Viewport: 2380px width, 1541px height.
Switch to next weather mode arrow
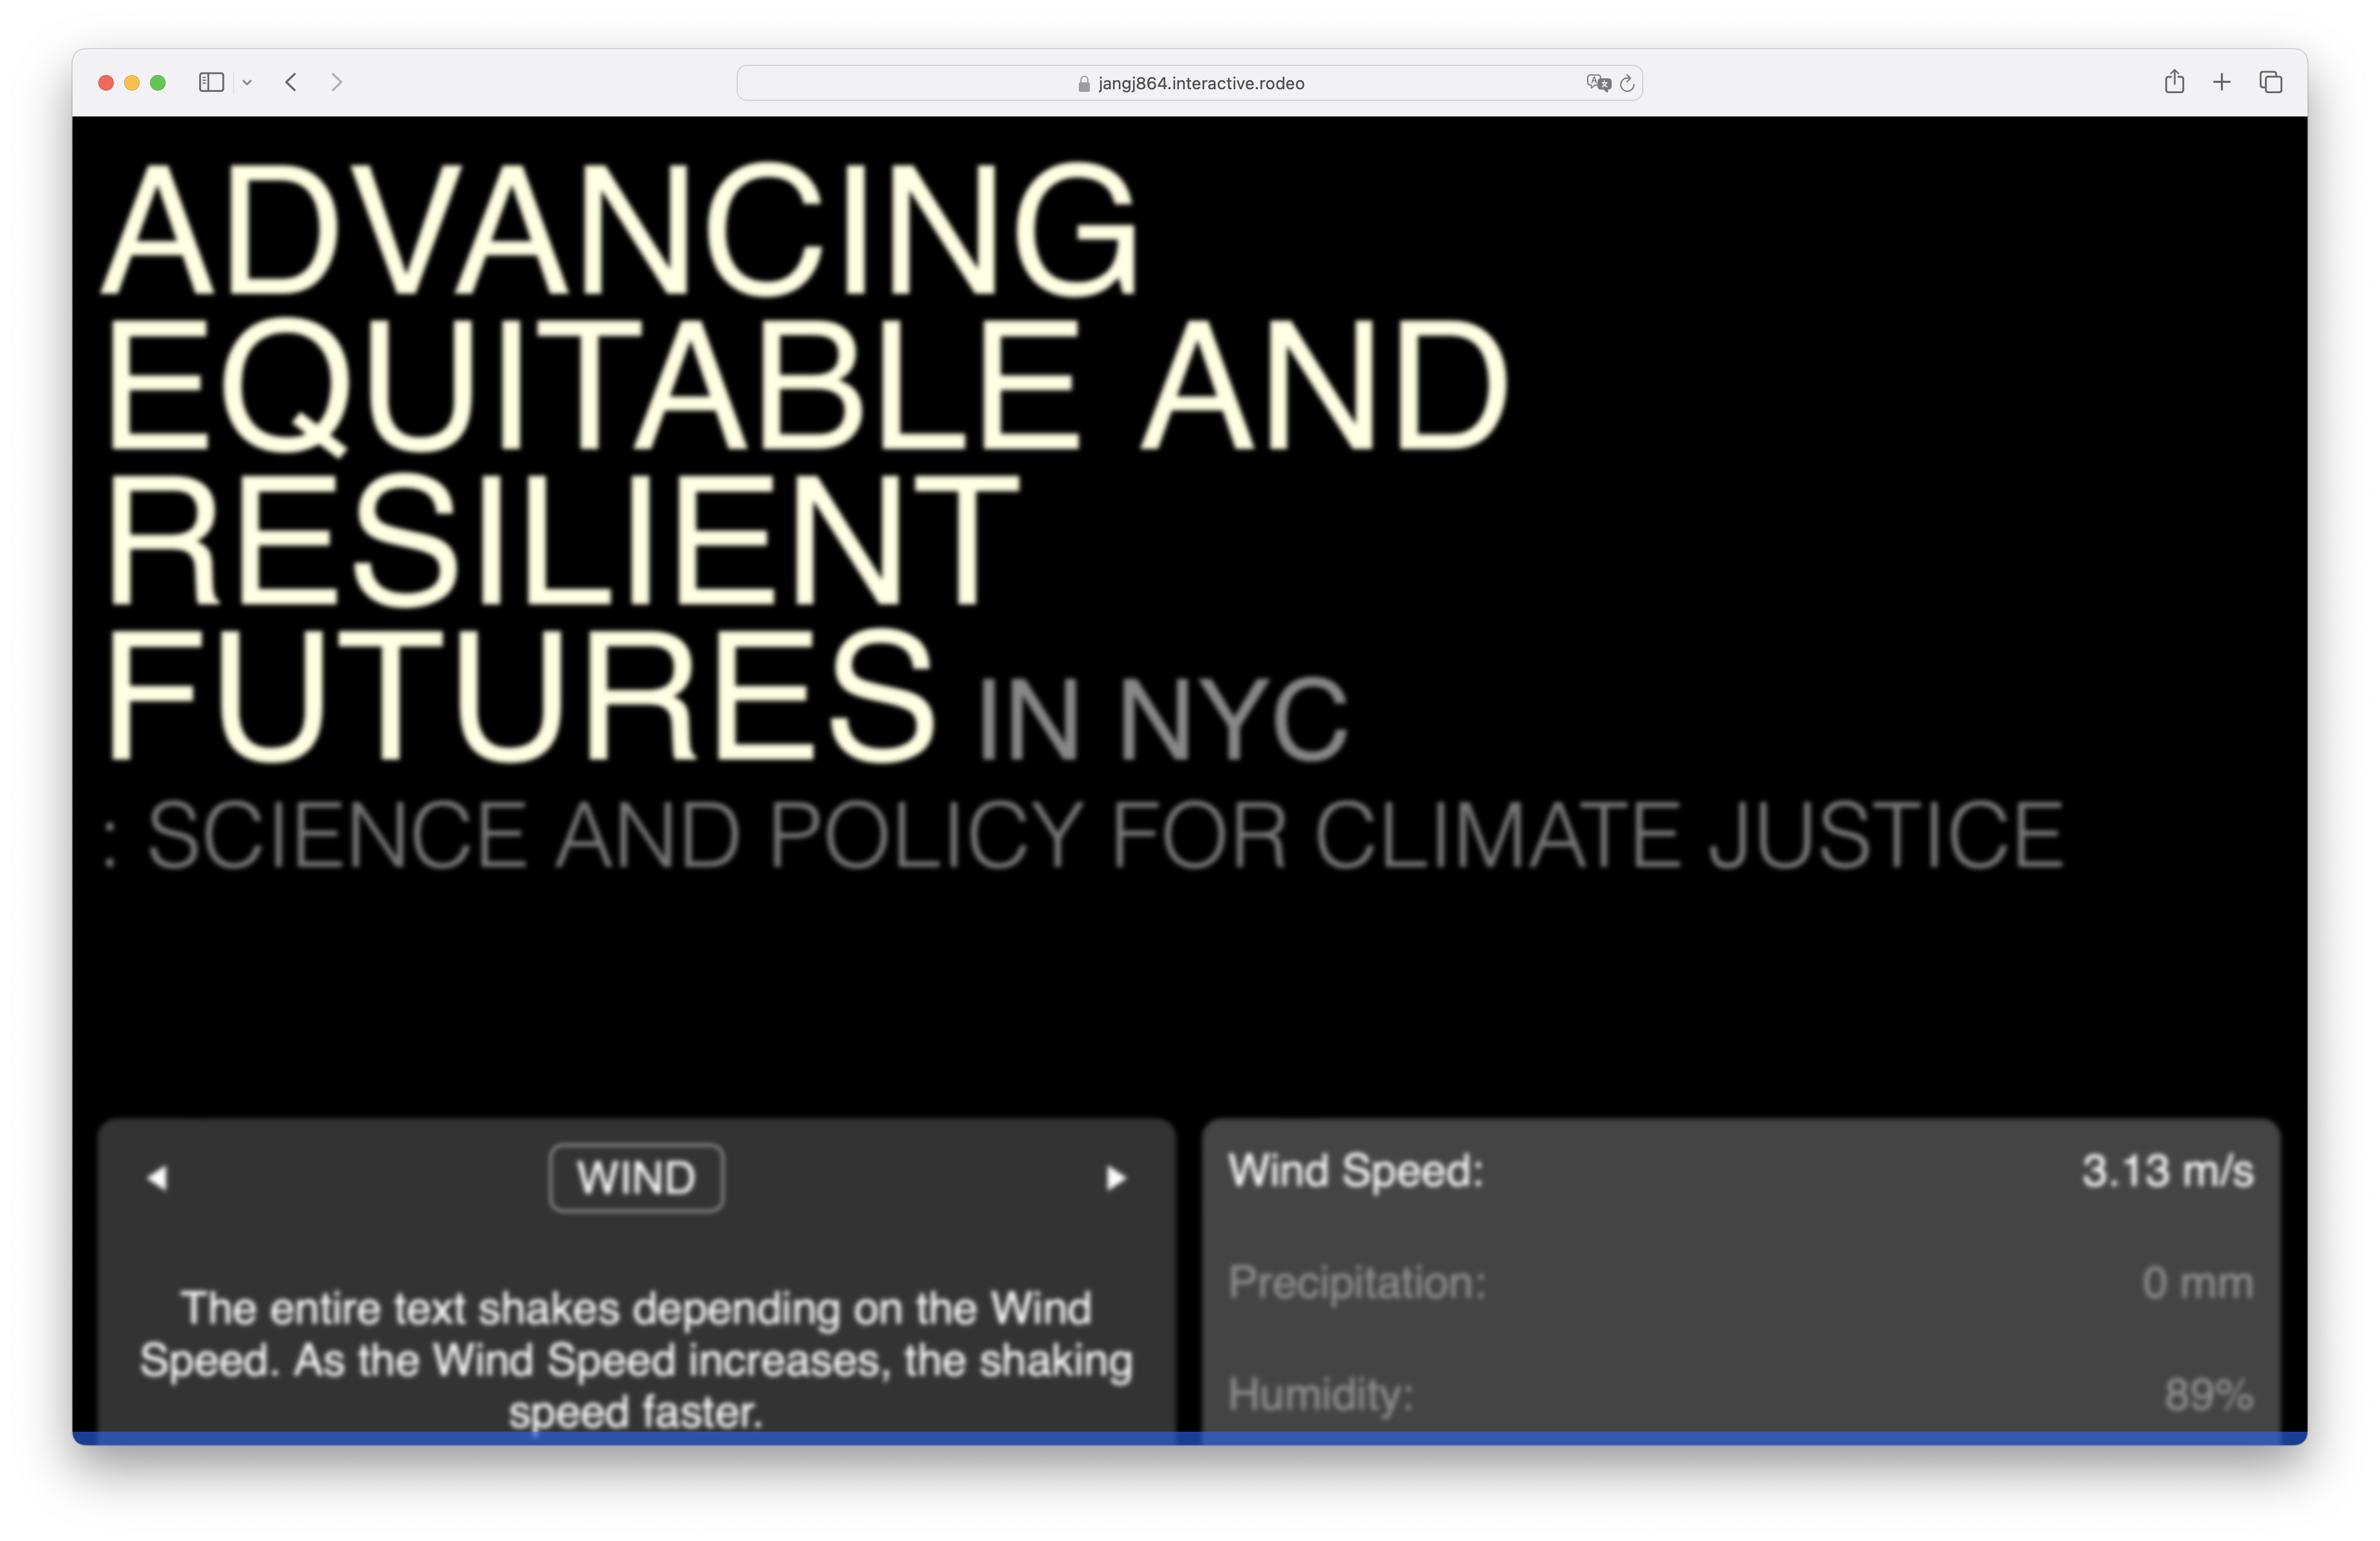(1116, 1178)
